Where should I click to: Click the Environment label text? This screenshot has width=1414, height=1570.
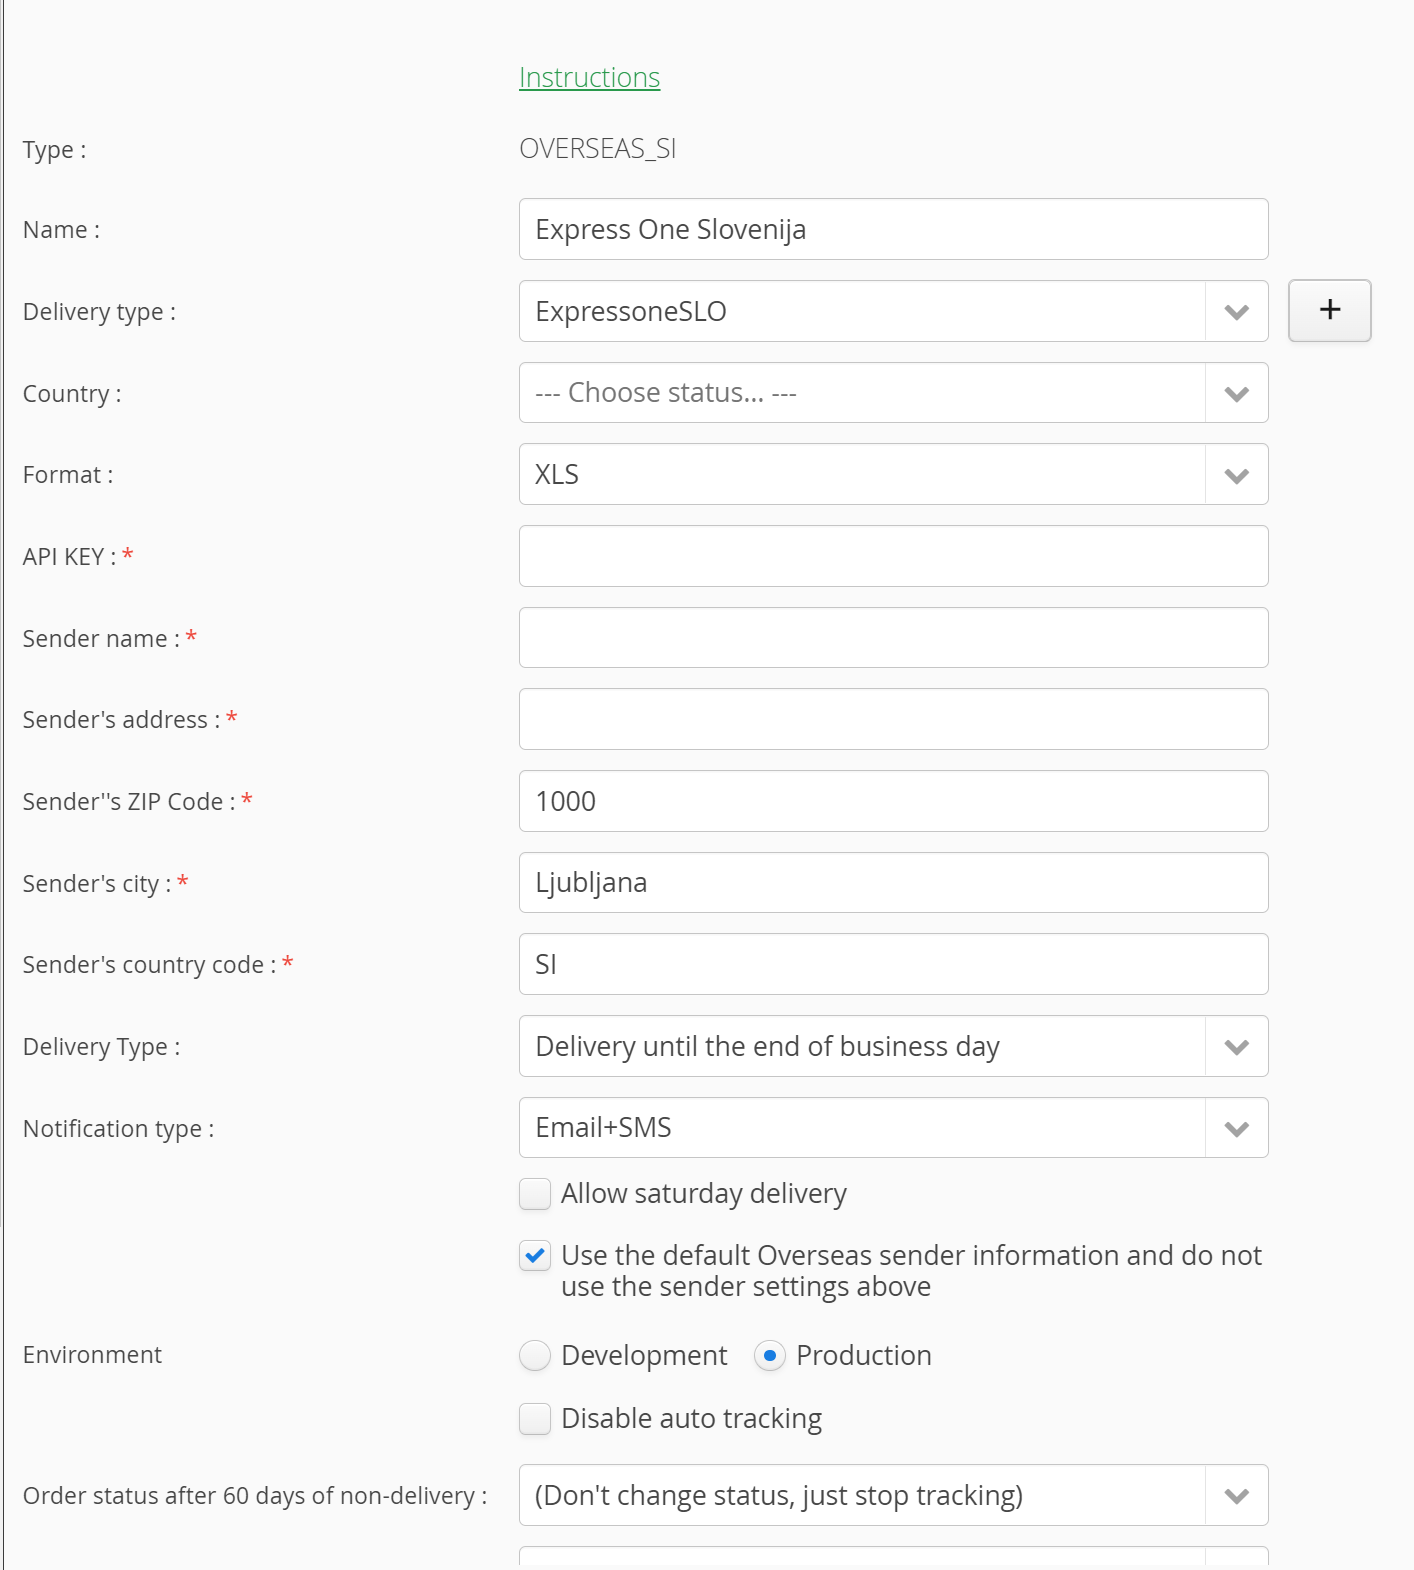pos(92,1355)
